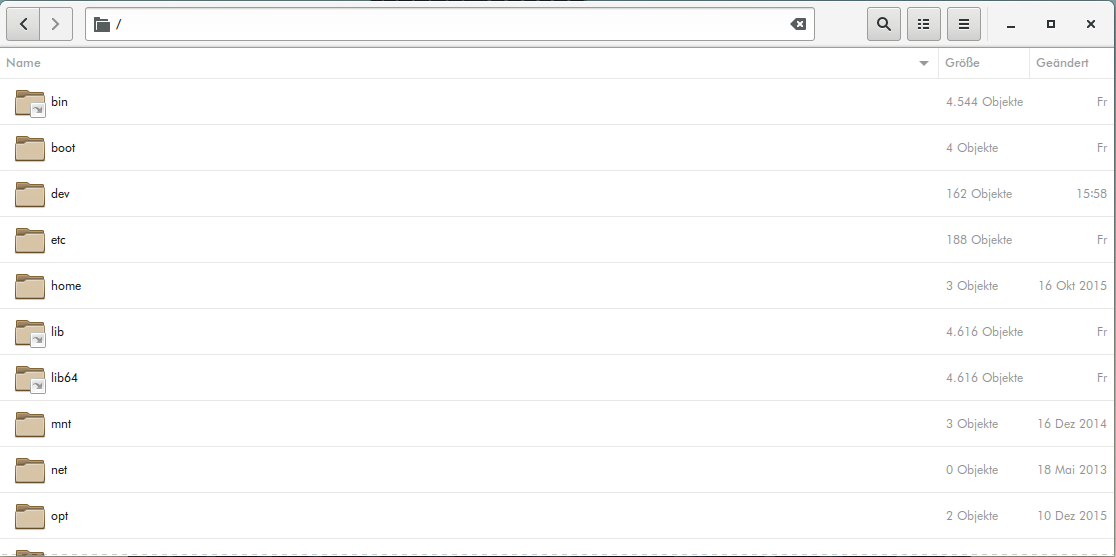Sort by the Größe column header
Viewport: 1116px width, 557px height.
coord(961,63)
